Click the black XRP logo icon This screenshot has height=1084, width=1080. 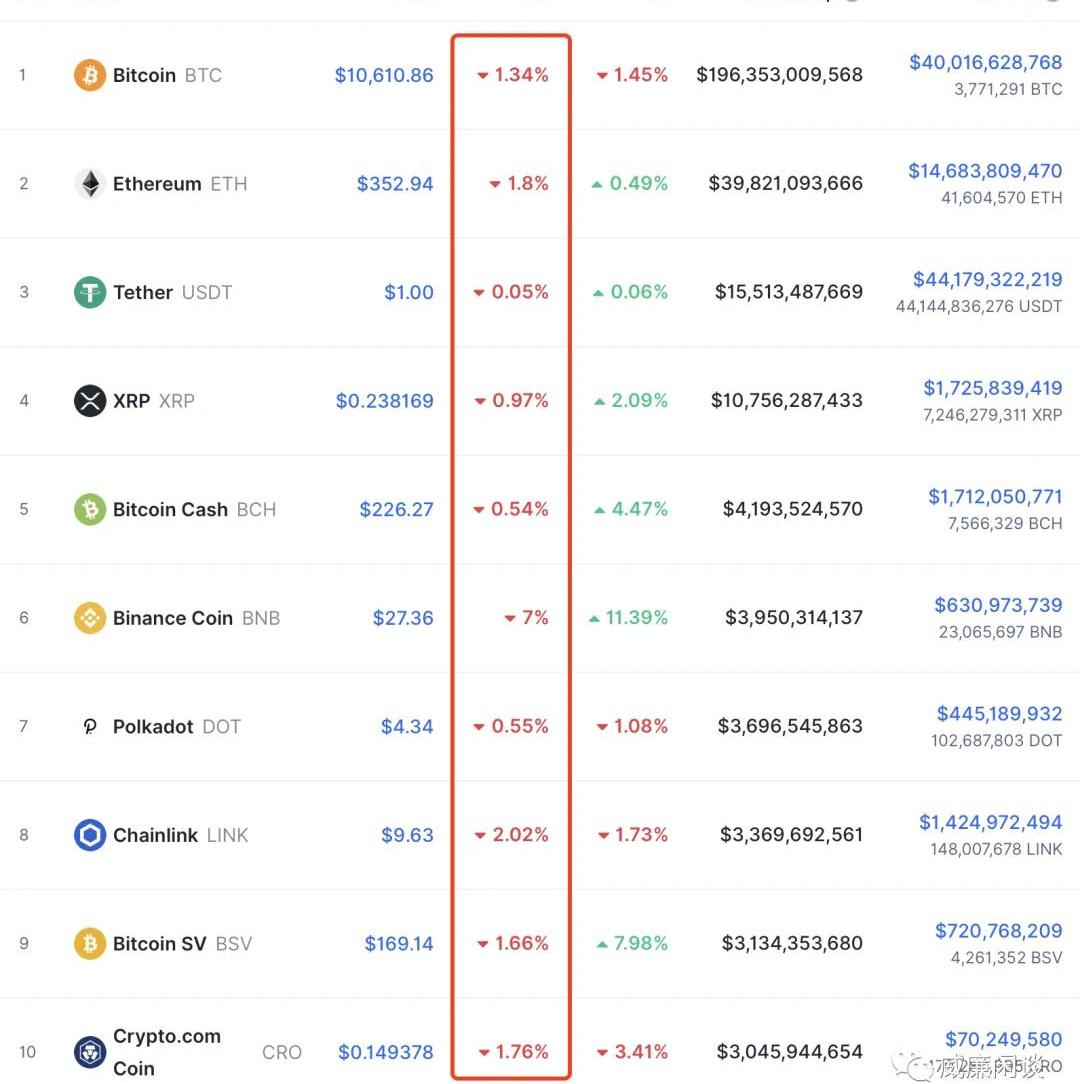click(90, 400)
